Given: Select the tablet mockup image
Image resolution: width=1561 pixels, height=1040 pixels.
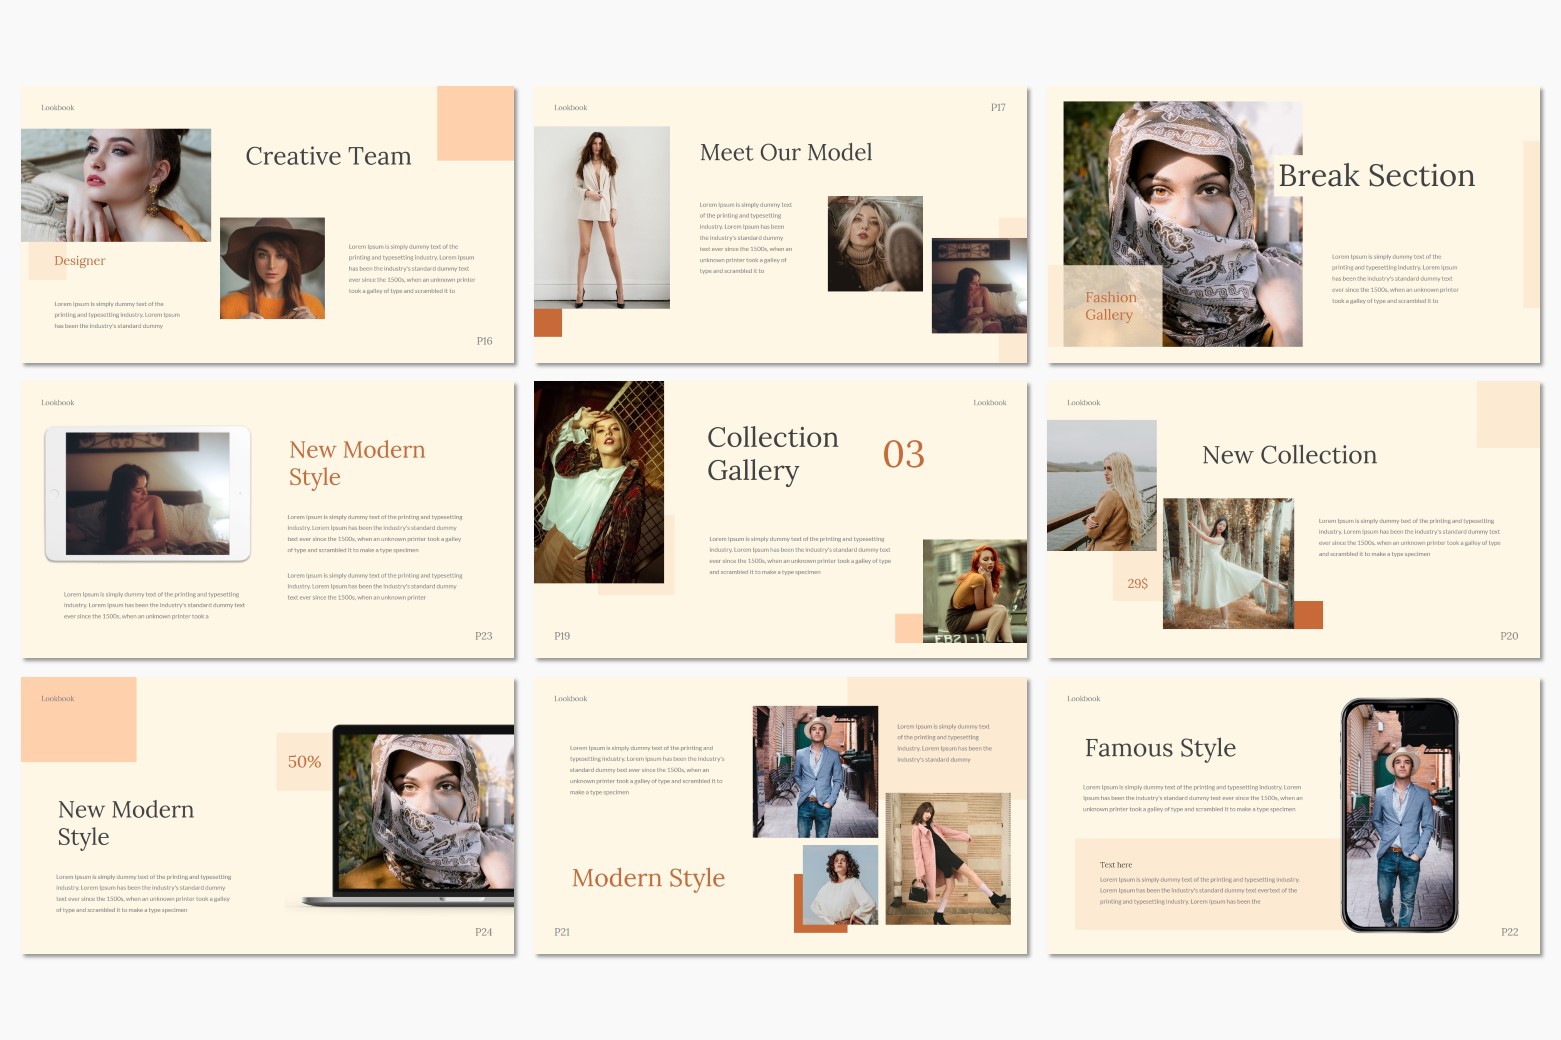Looking at the screenshot, I should point(147,494).
